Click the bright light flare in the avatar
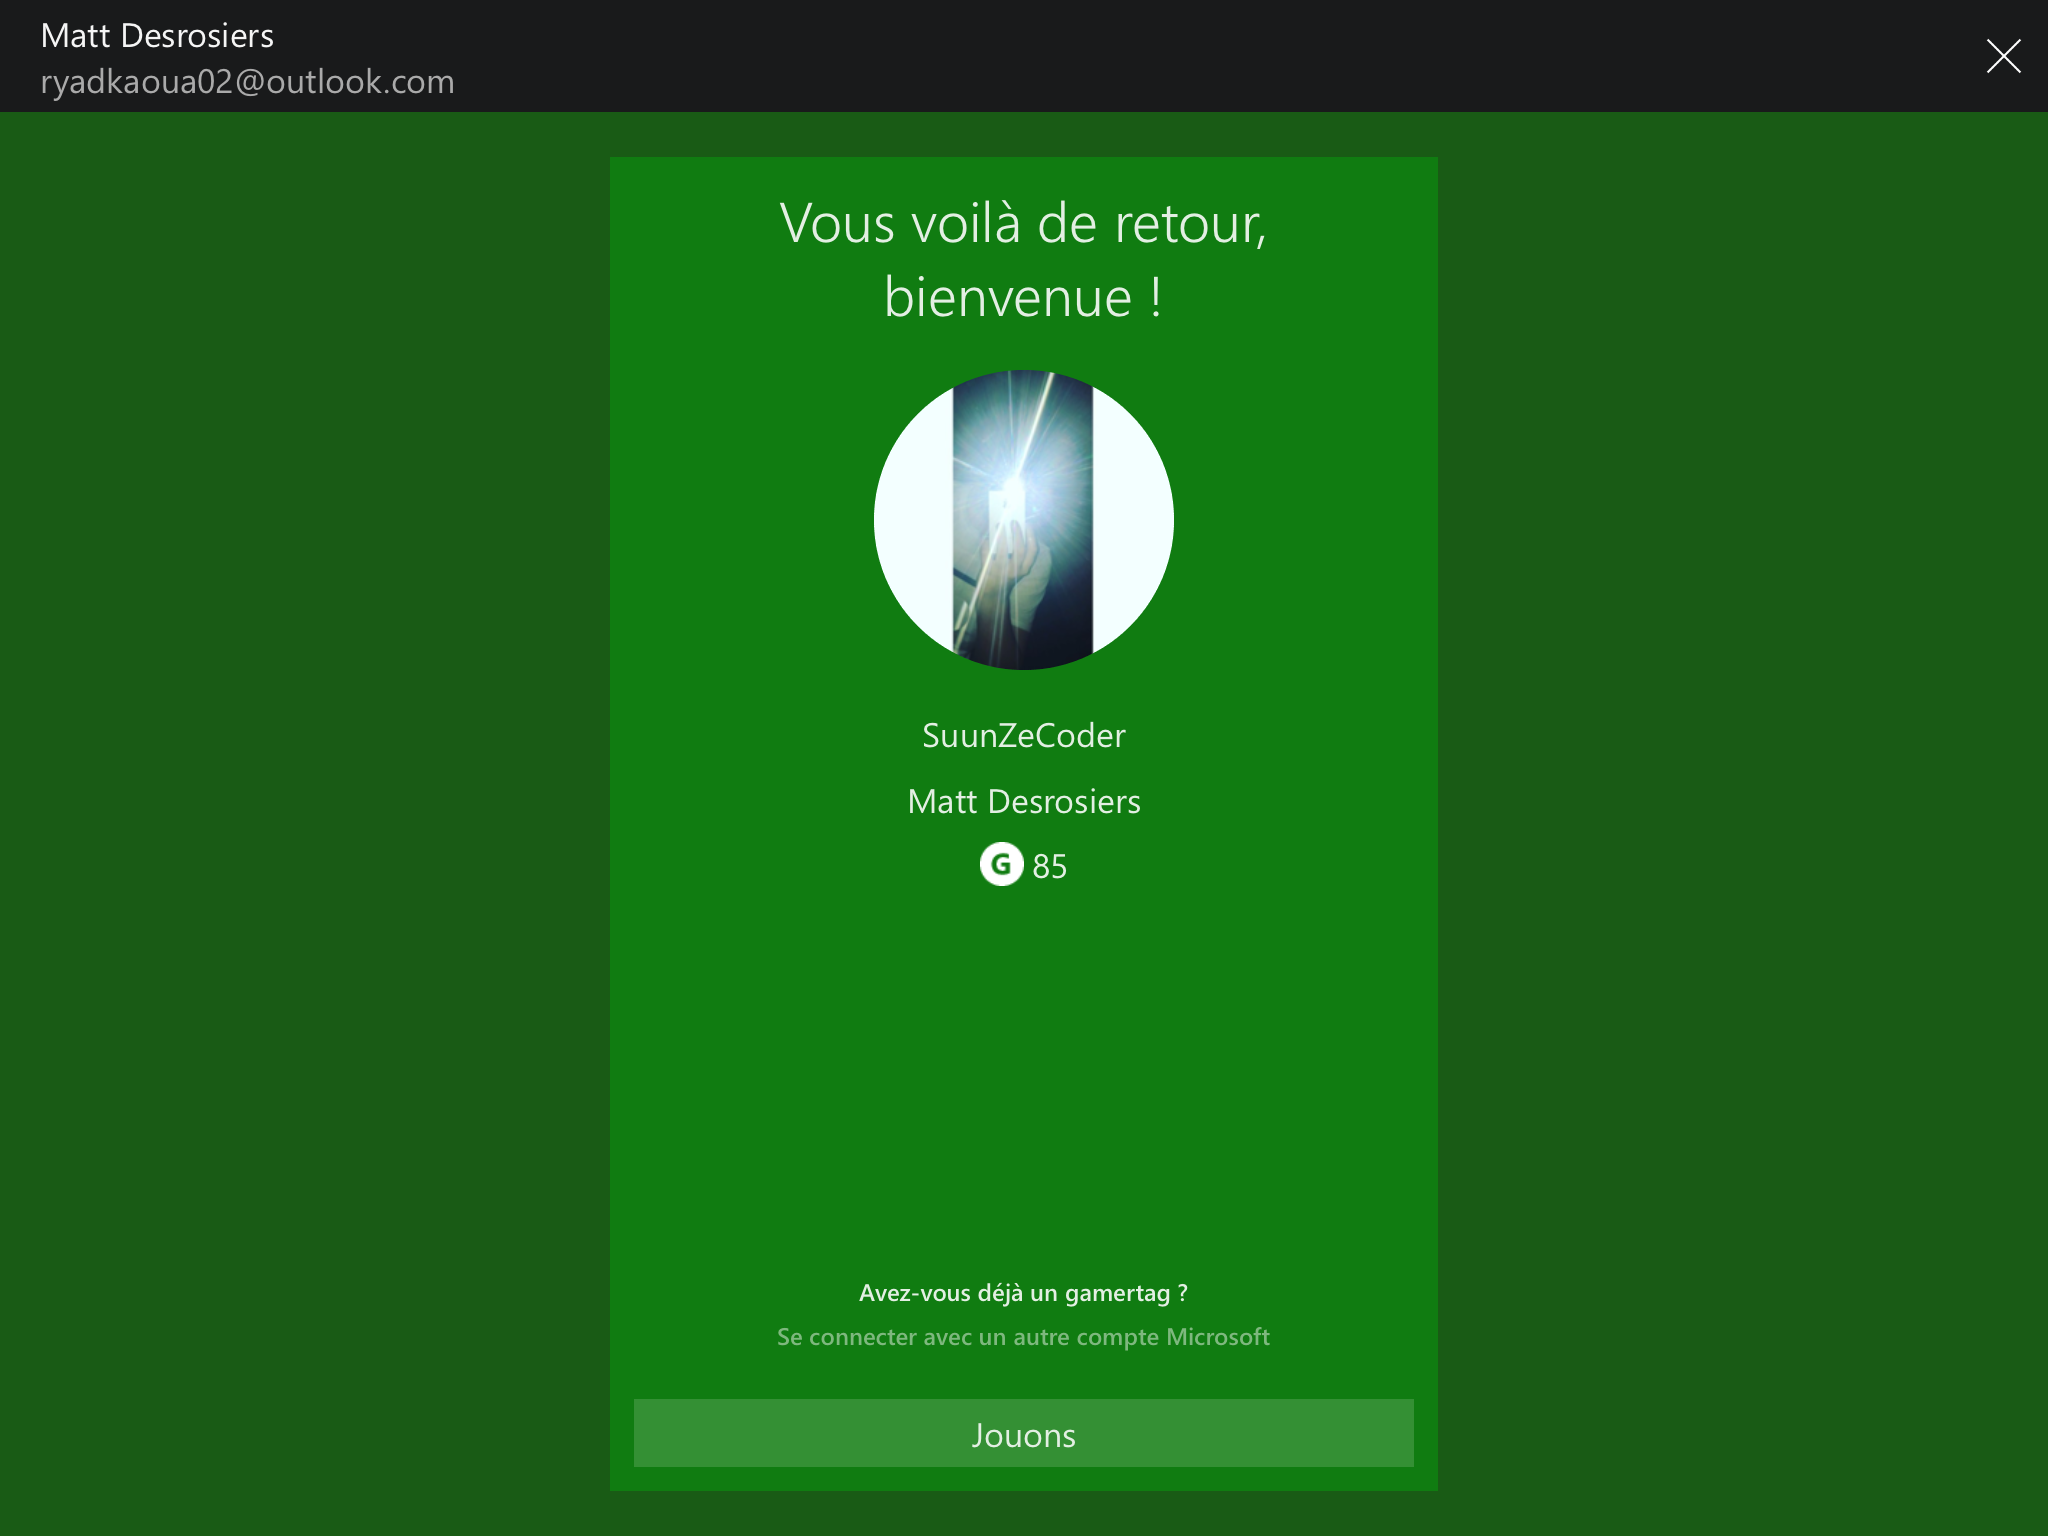Viewport: 2048px width, 1536px height. pyautogui.click(x=1013, y=495)
